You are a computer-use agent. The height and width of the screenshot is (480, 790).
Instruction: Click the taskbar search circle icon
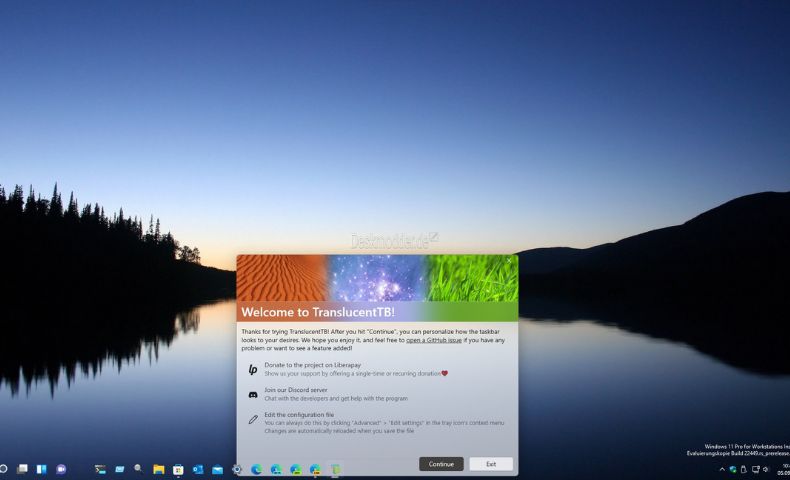click(3, 469)
